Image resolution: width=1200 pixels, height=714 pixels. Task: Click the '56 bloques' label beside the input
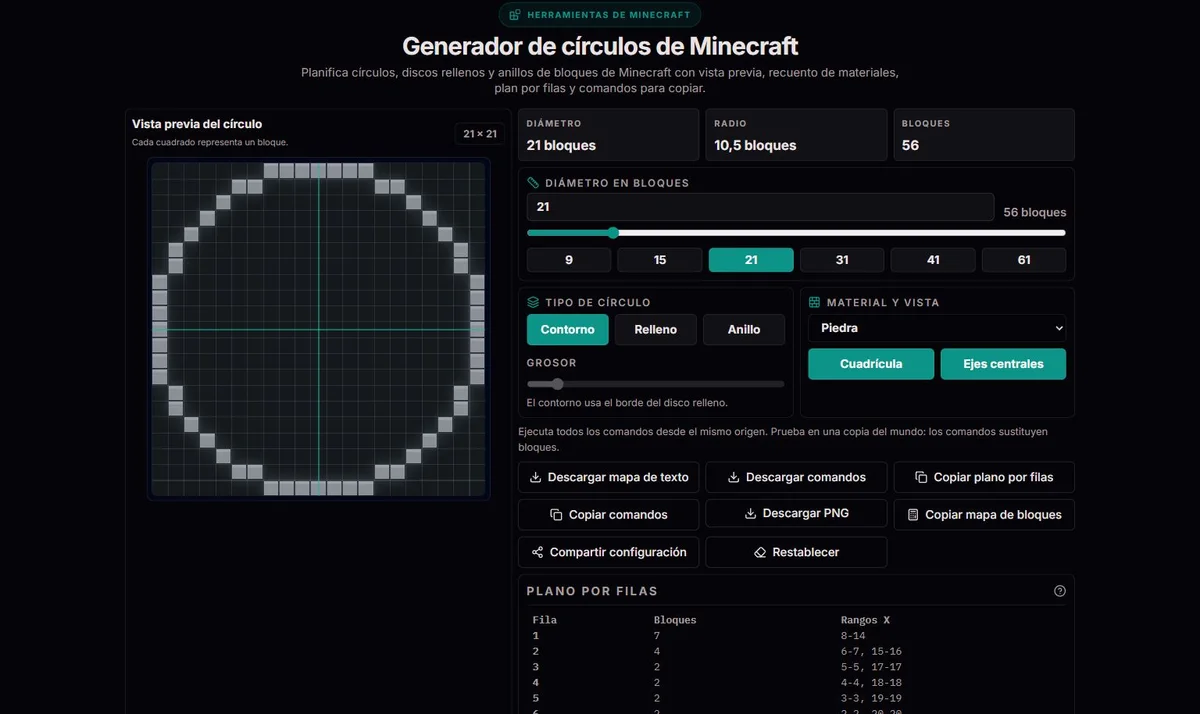click(x=1034, y=212)
